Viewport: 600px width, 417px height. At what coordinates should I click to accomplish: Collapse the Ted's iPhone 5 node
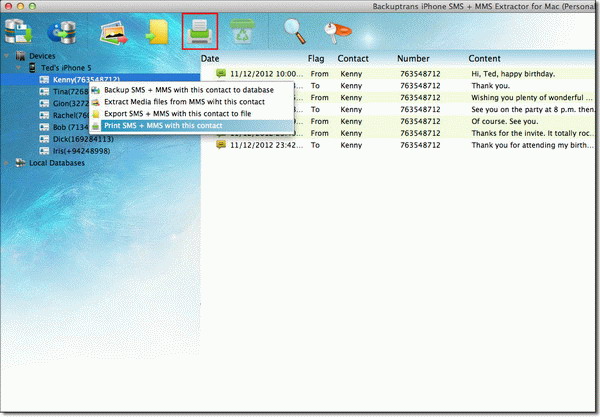tap(18, 68)
